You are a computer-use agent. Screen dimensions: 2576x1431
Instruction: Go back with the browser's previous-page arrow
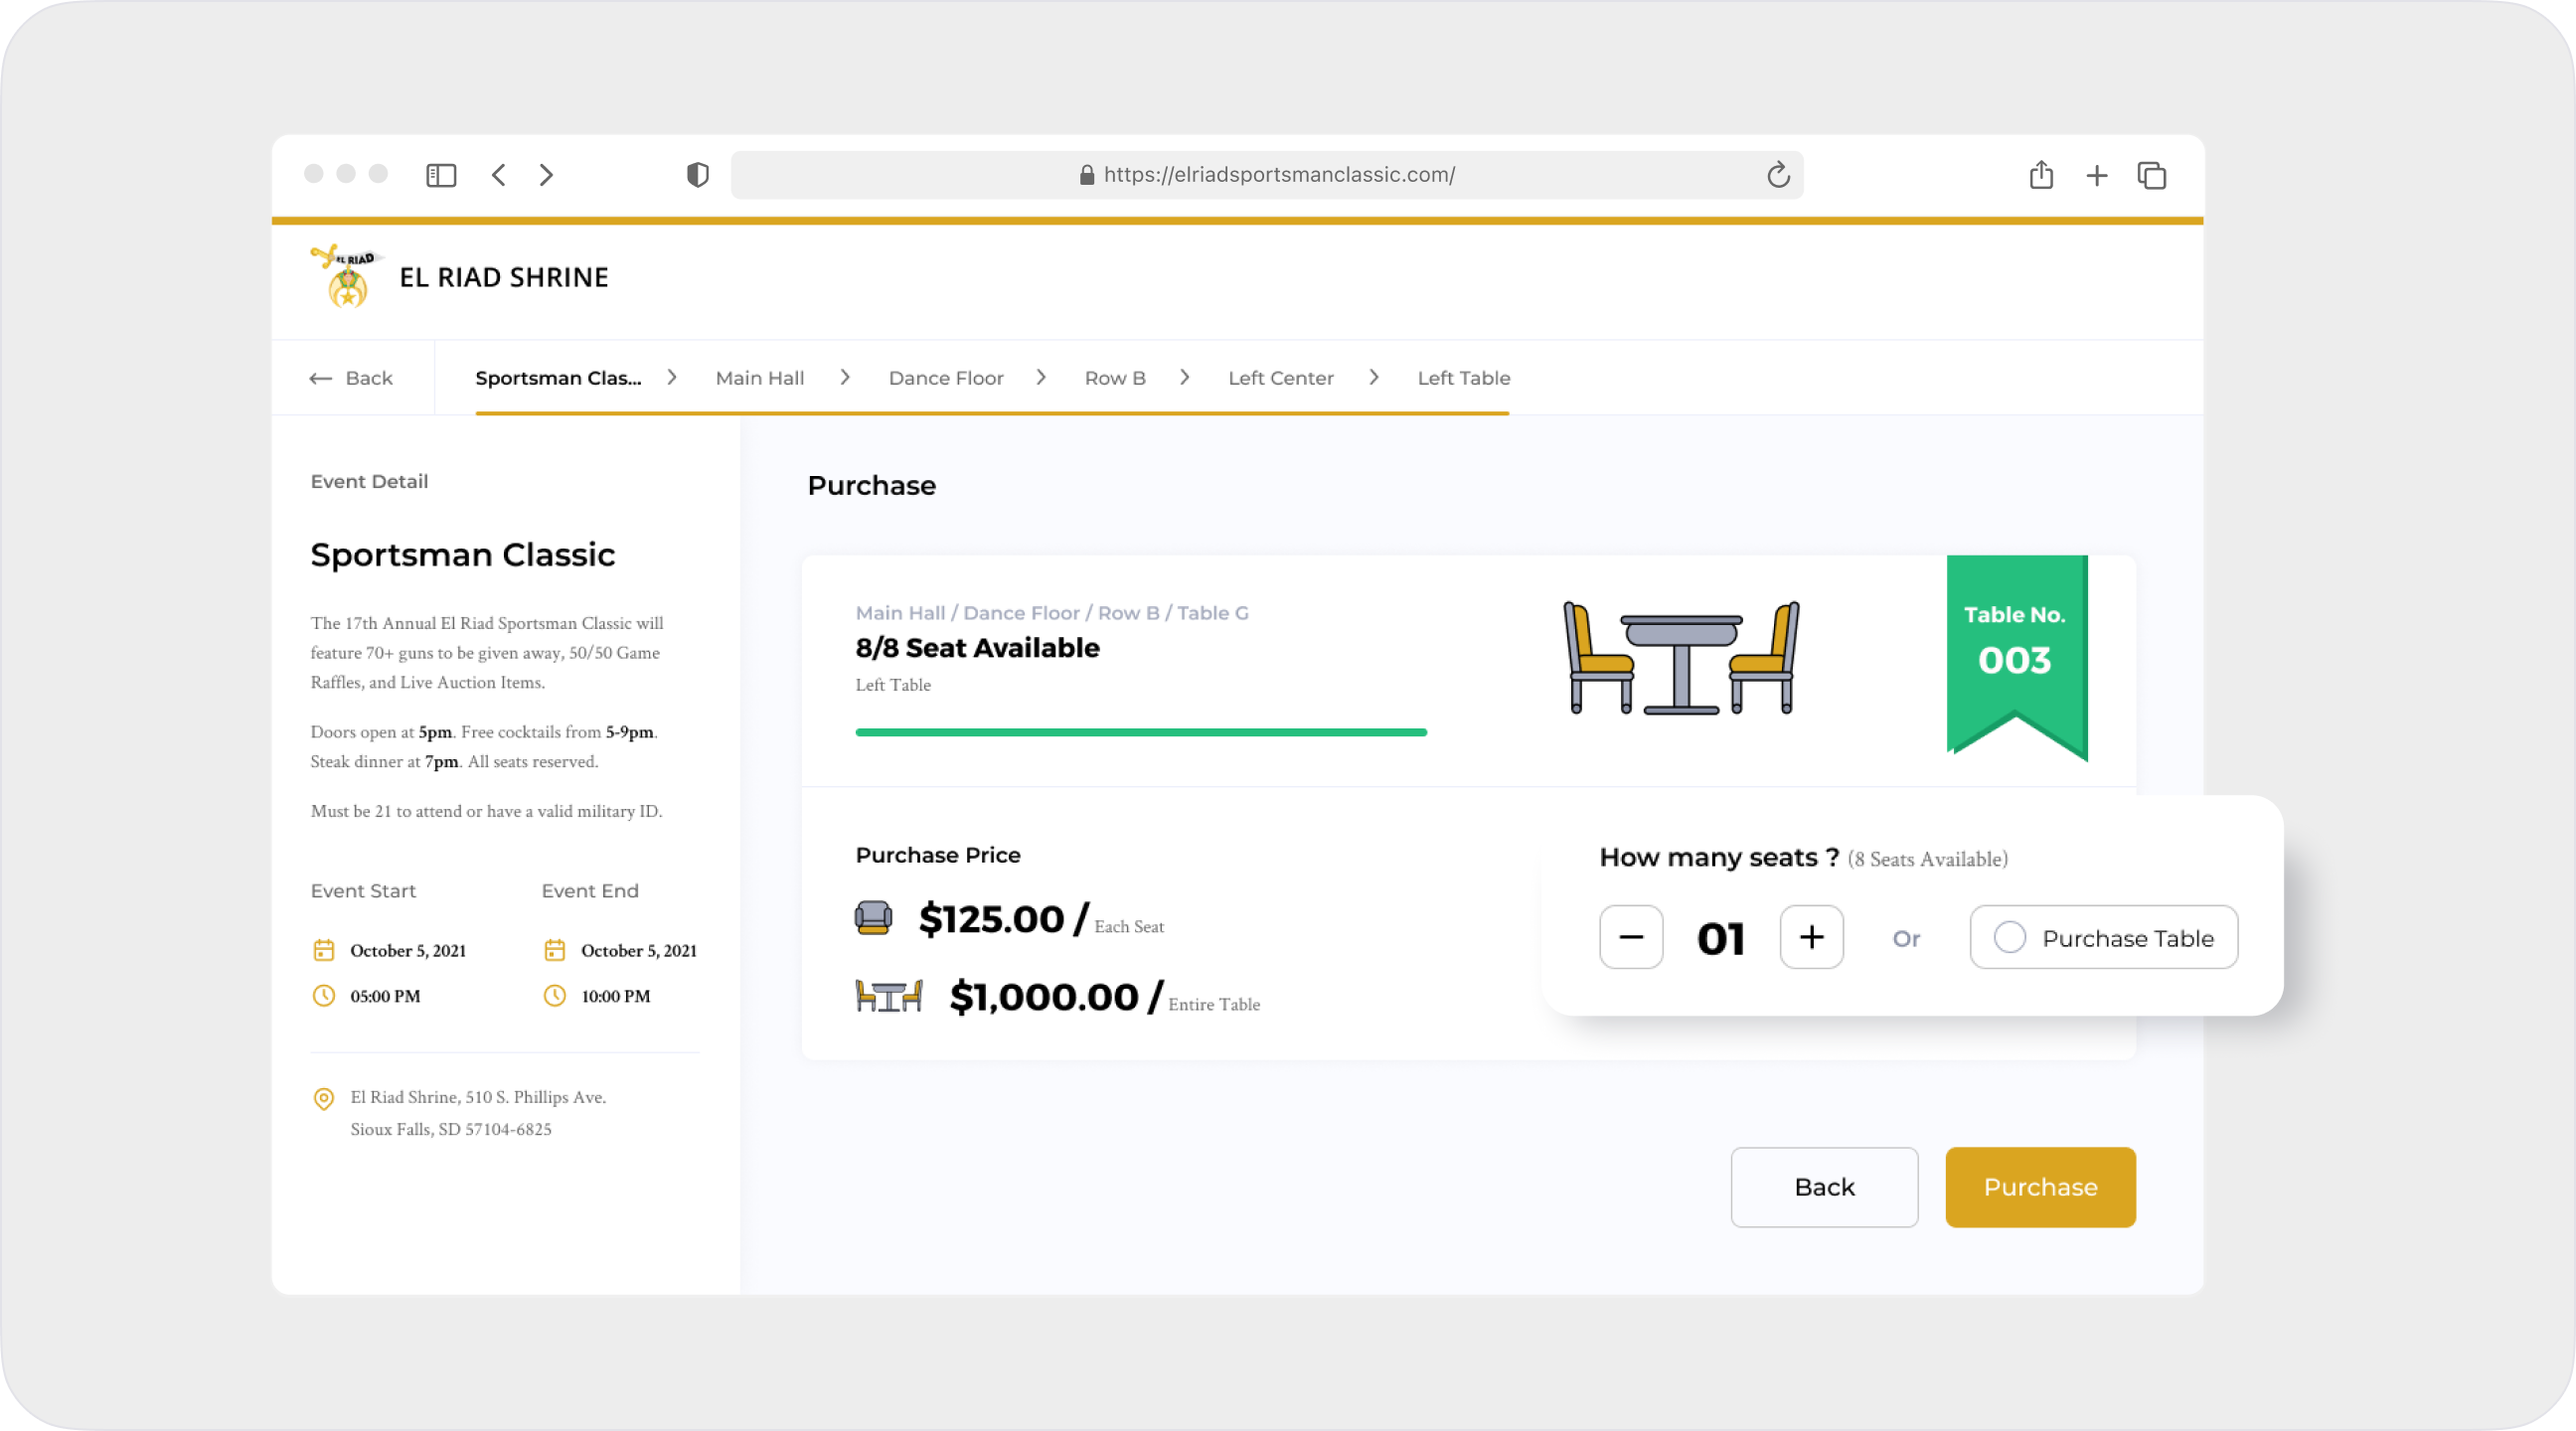499,175
